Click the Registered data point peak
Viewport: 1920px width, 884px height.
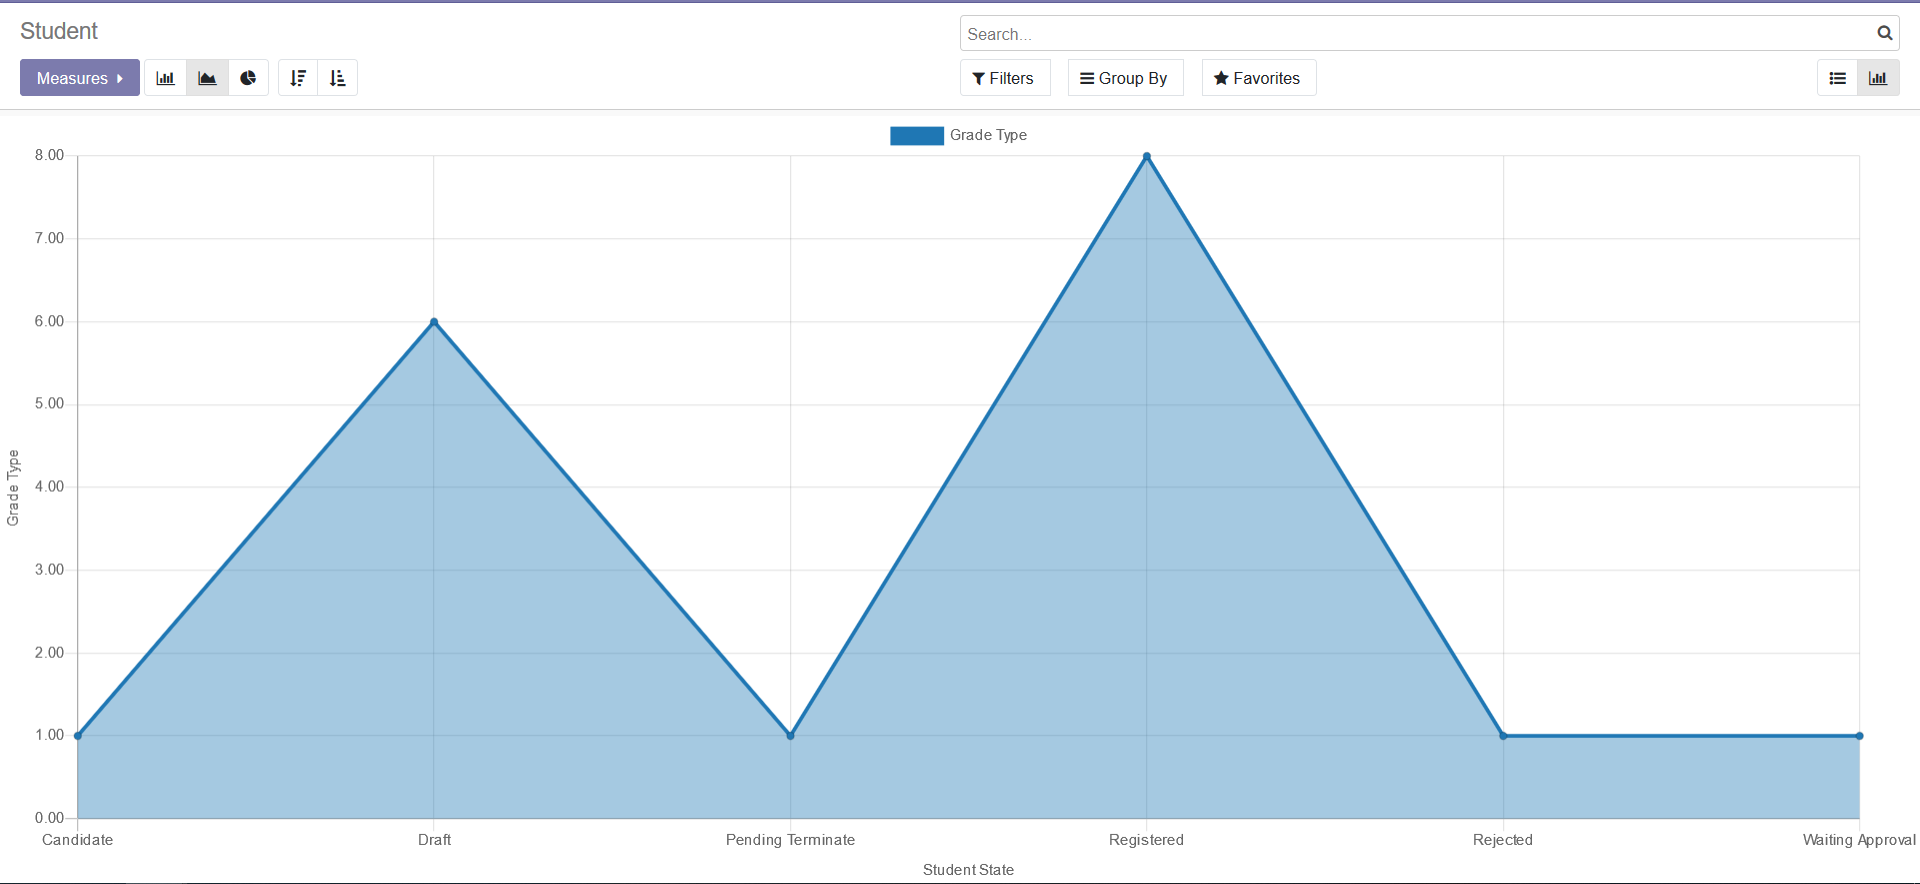click(x=1147, y=156)
